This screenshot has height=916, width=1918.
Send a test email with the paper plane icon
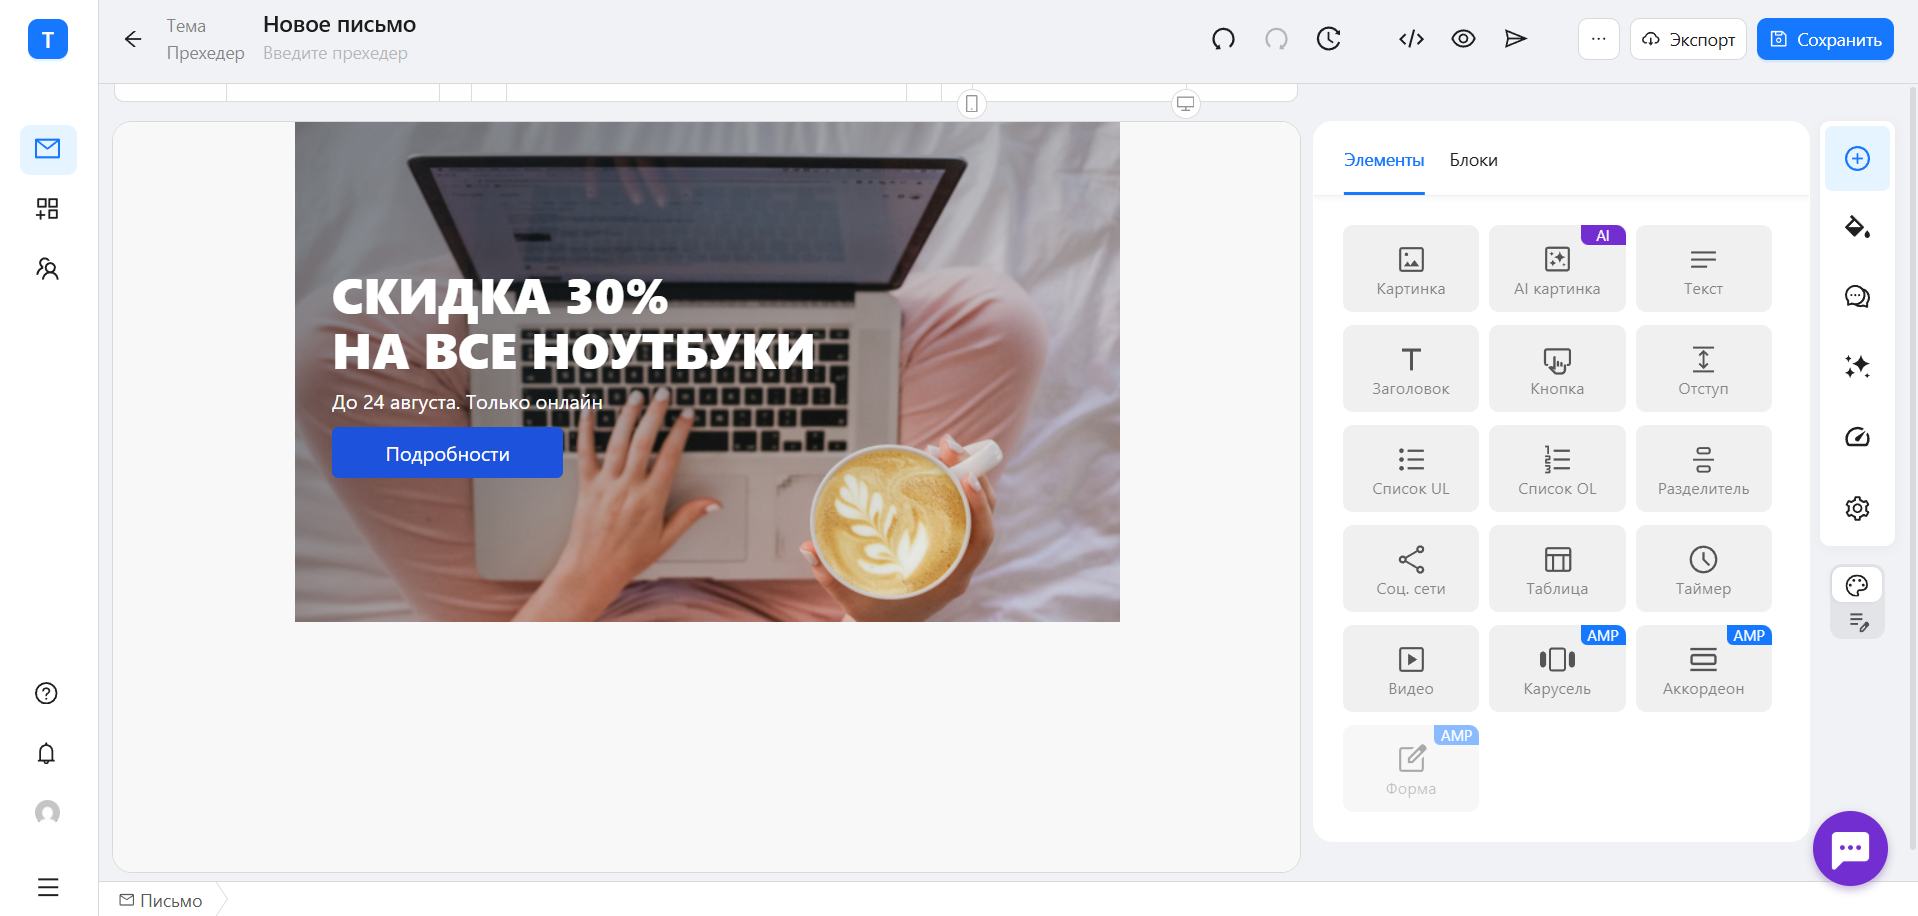[x=1515, y=39]
